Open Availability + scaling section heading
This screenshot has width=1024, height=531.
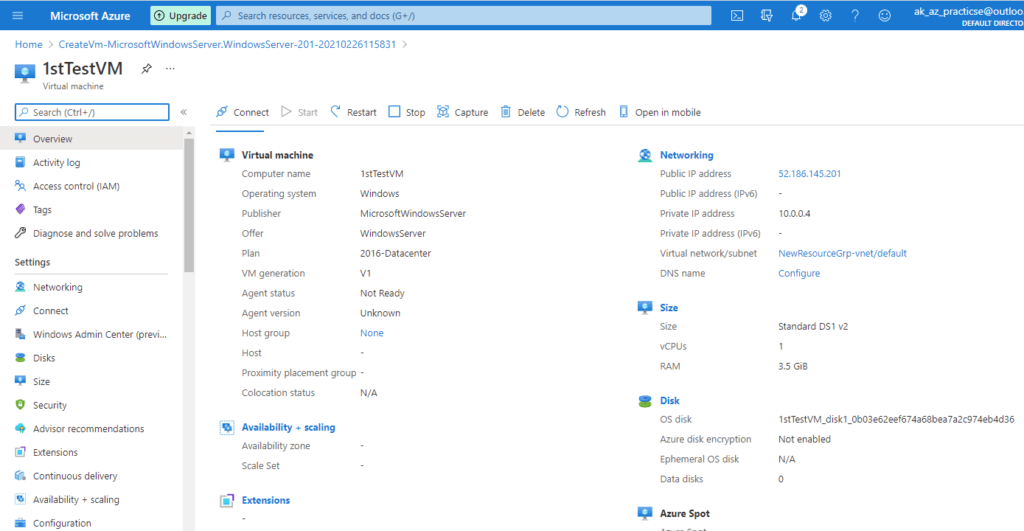(288, 427)
